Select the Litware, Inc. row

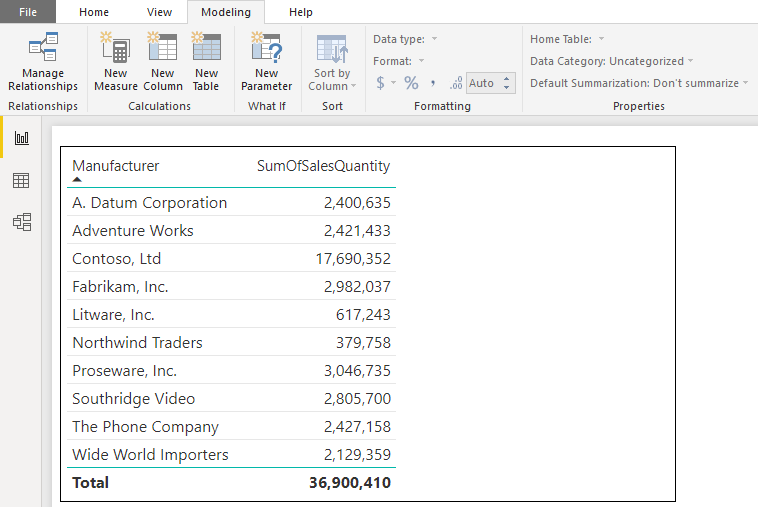(x=232, y=315)
